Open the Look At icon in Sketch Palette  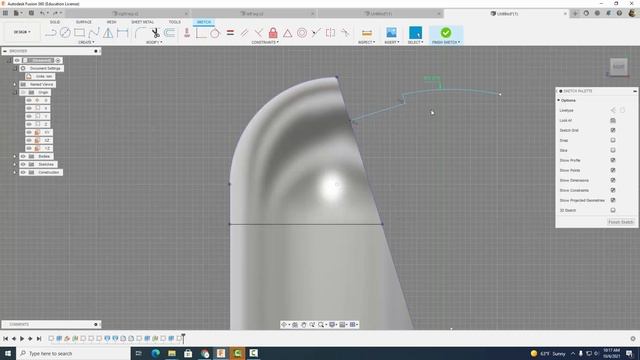pos(613,120)
